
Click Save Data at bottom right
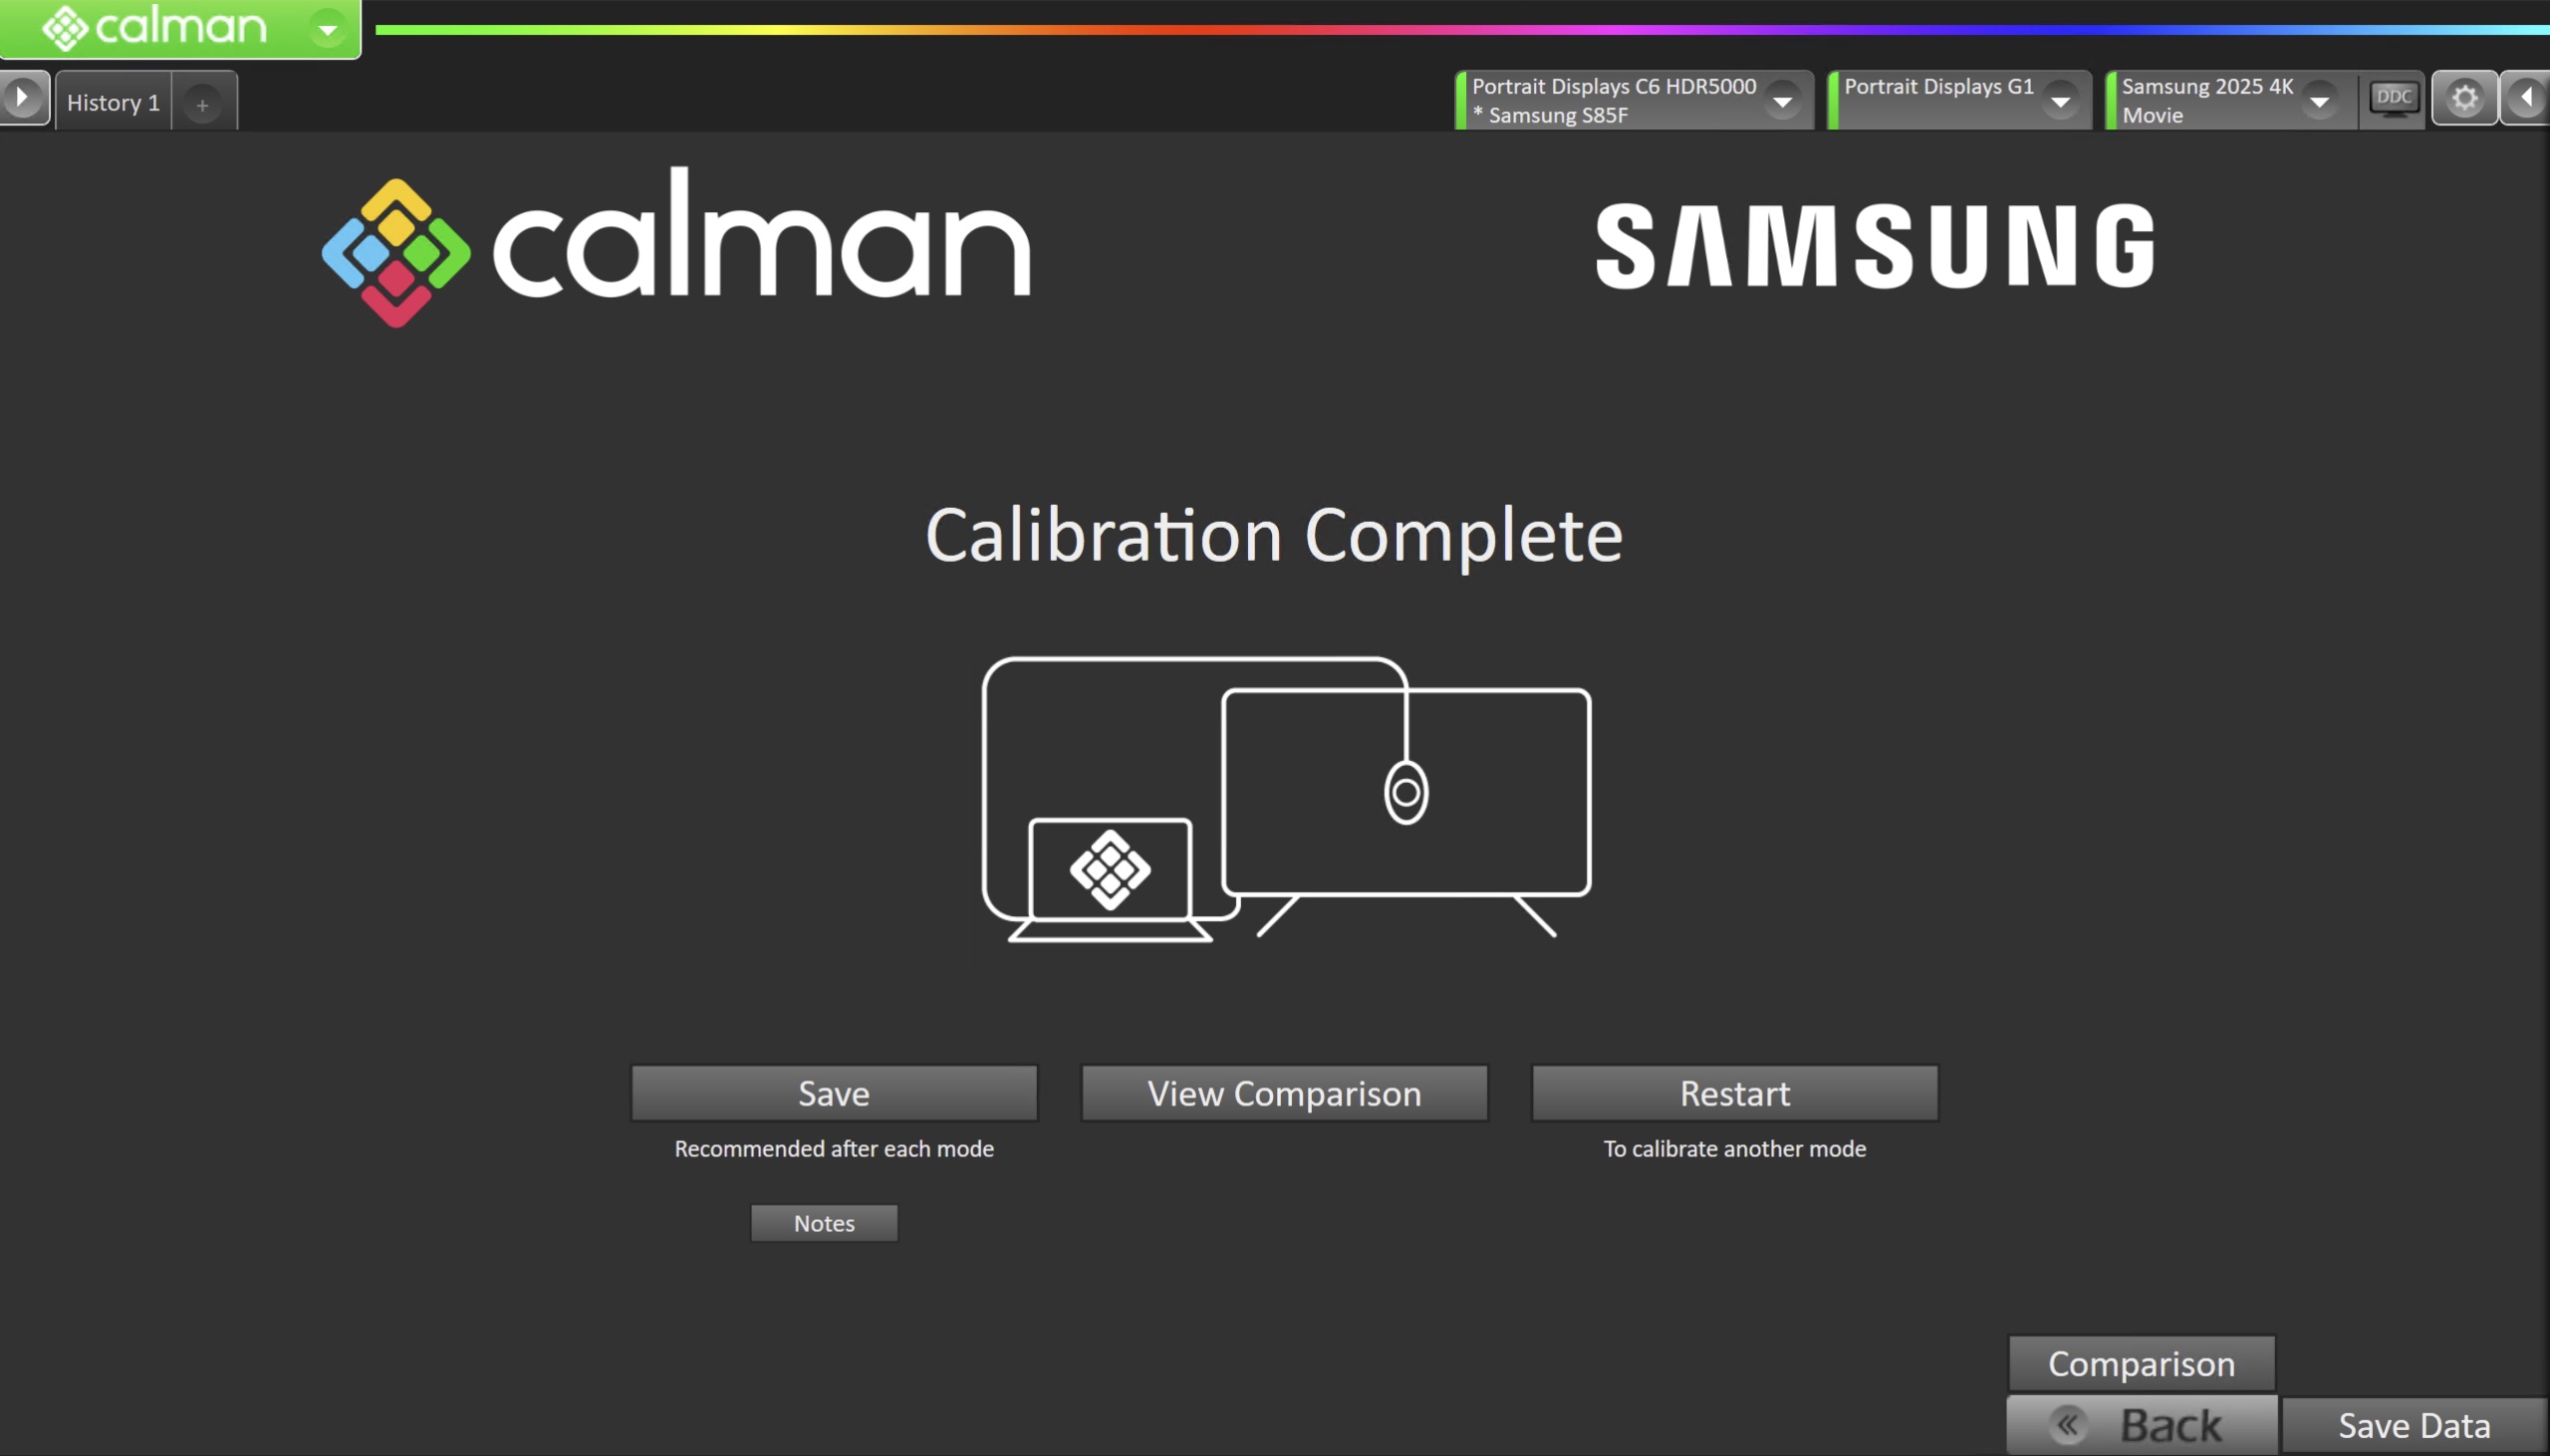(x=2413, y=1425)
